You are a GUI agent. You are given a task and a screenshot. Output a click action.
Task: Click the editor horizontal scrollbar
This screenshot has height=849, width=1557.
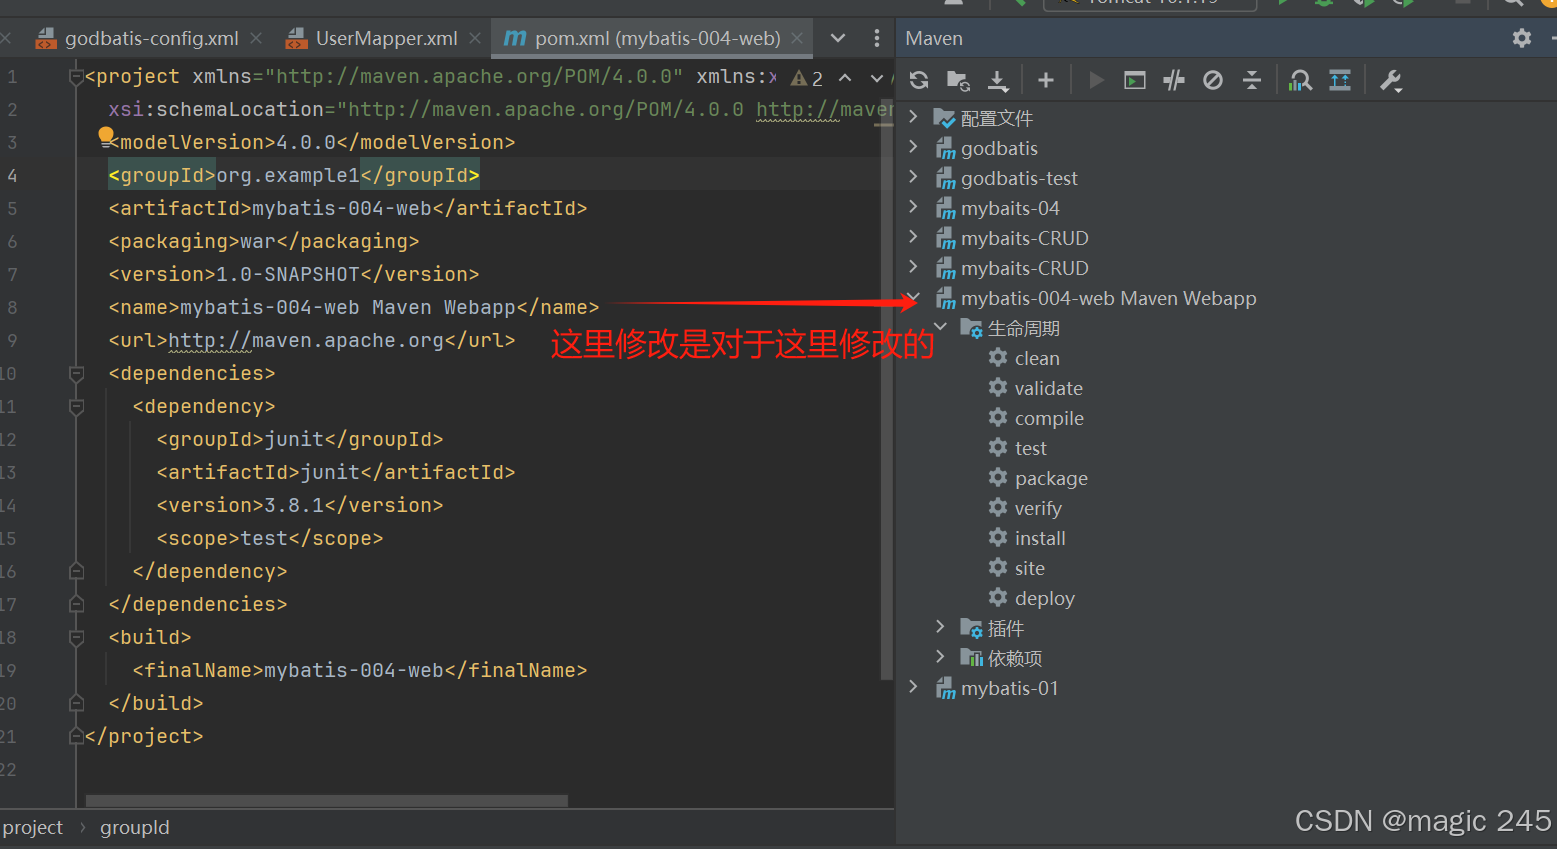click(327, 801)
